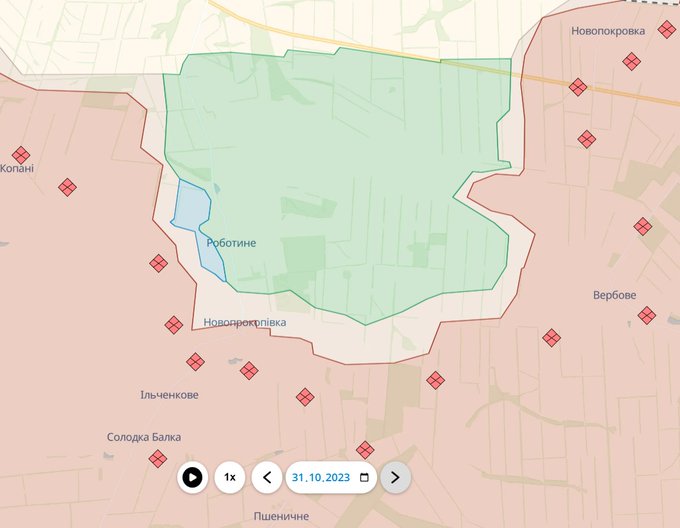The image size is (680, 528).
Task: Click the 31.10.2023 date input field
Action: pos(331,477)
